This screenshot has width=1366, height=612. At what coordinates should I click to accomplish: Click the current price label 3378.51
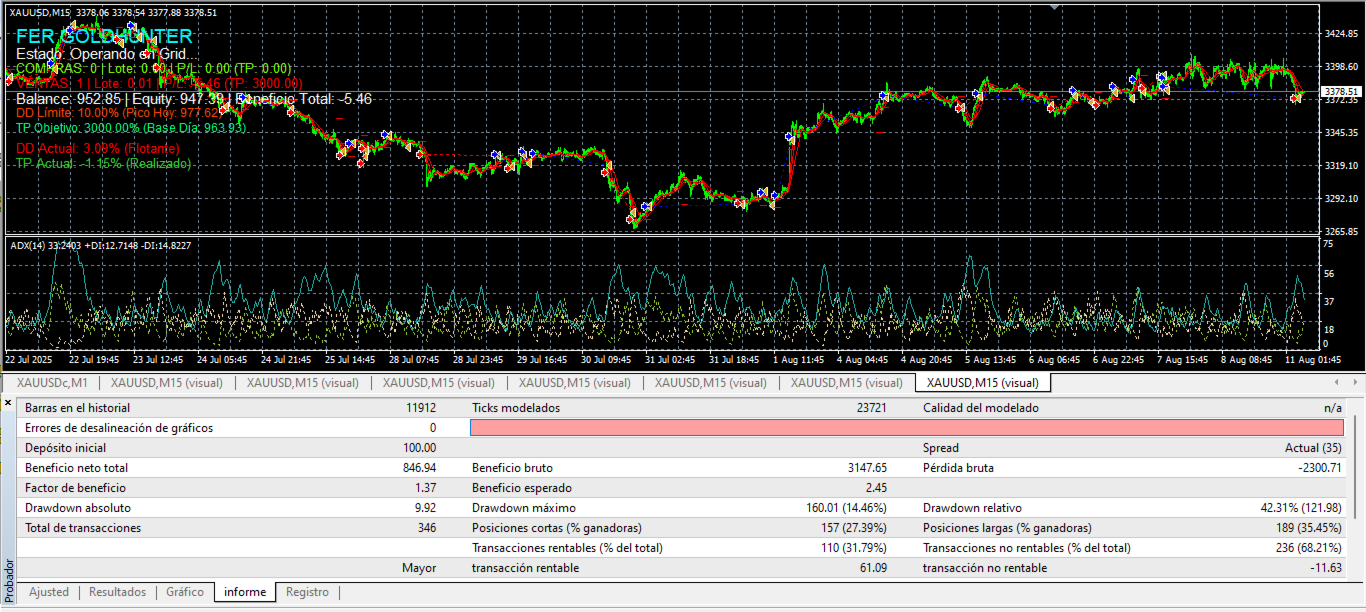(1340, 91)
